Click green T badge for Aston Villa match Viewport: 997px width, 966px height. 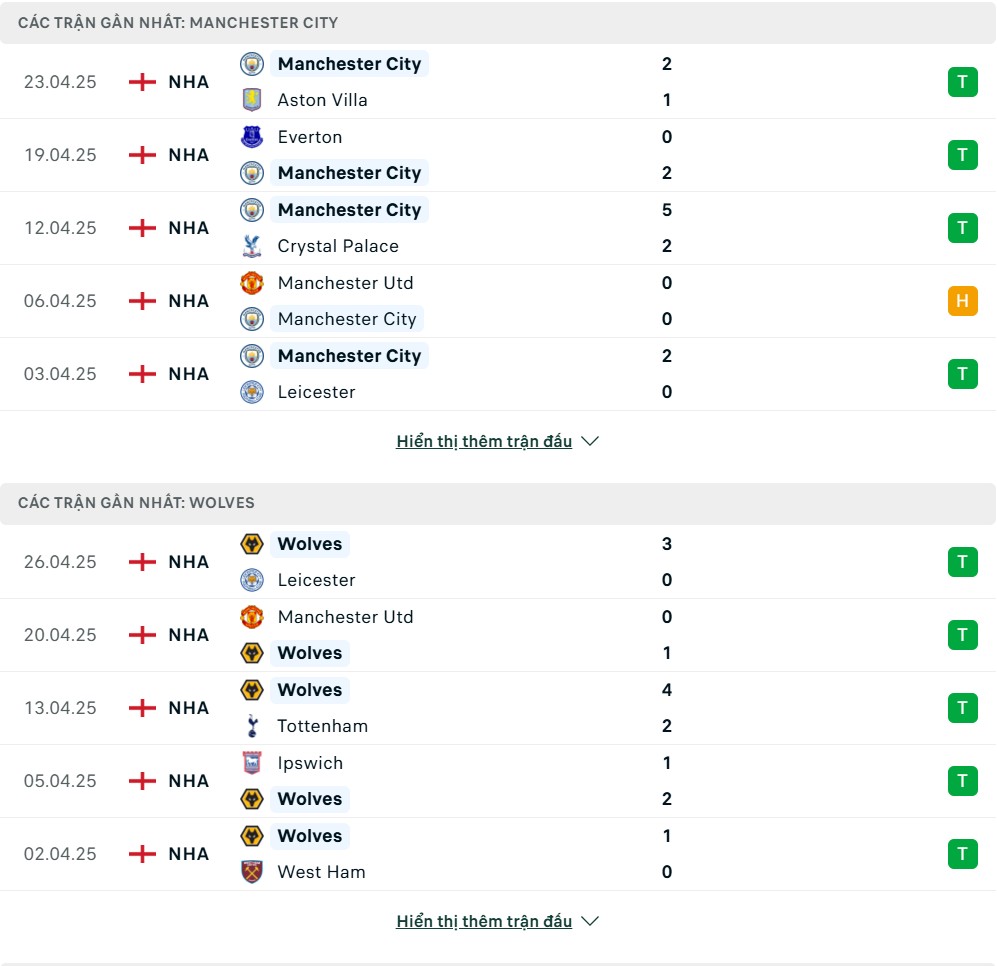tap(963, 82)
